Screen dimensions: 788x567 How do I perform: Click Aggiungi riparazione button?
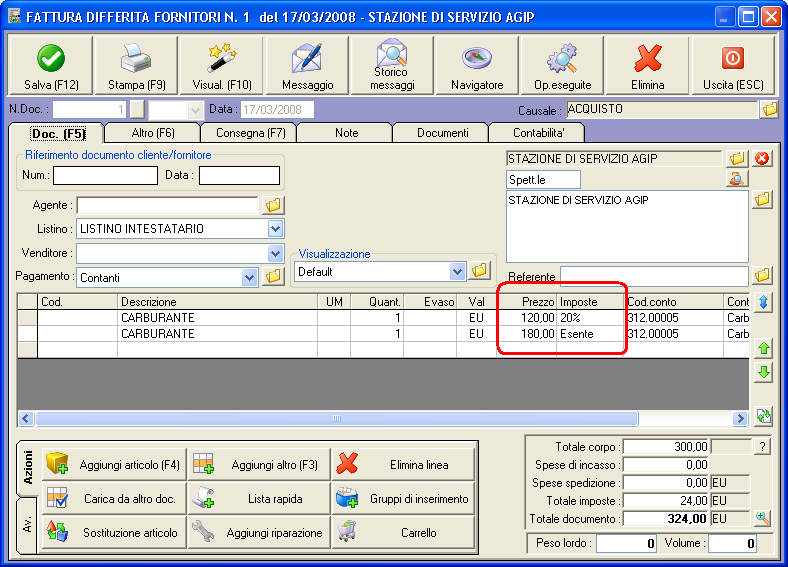(x=259, y=532)
